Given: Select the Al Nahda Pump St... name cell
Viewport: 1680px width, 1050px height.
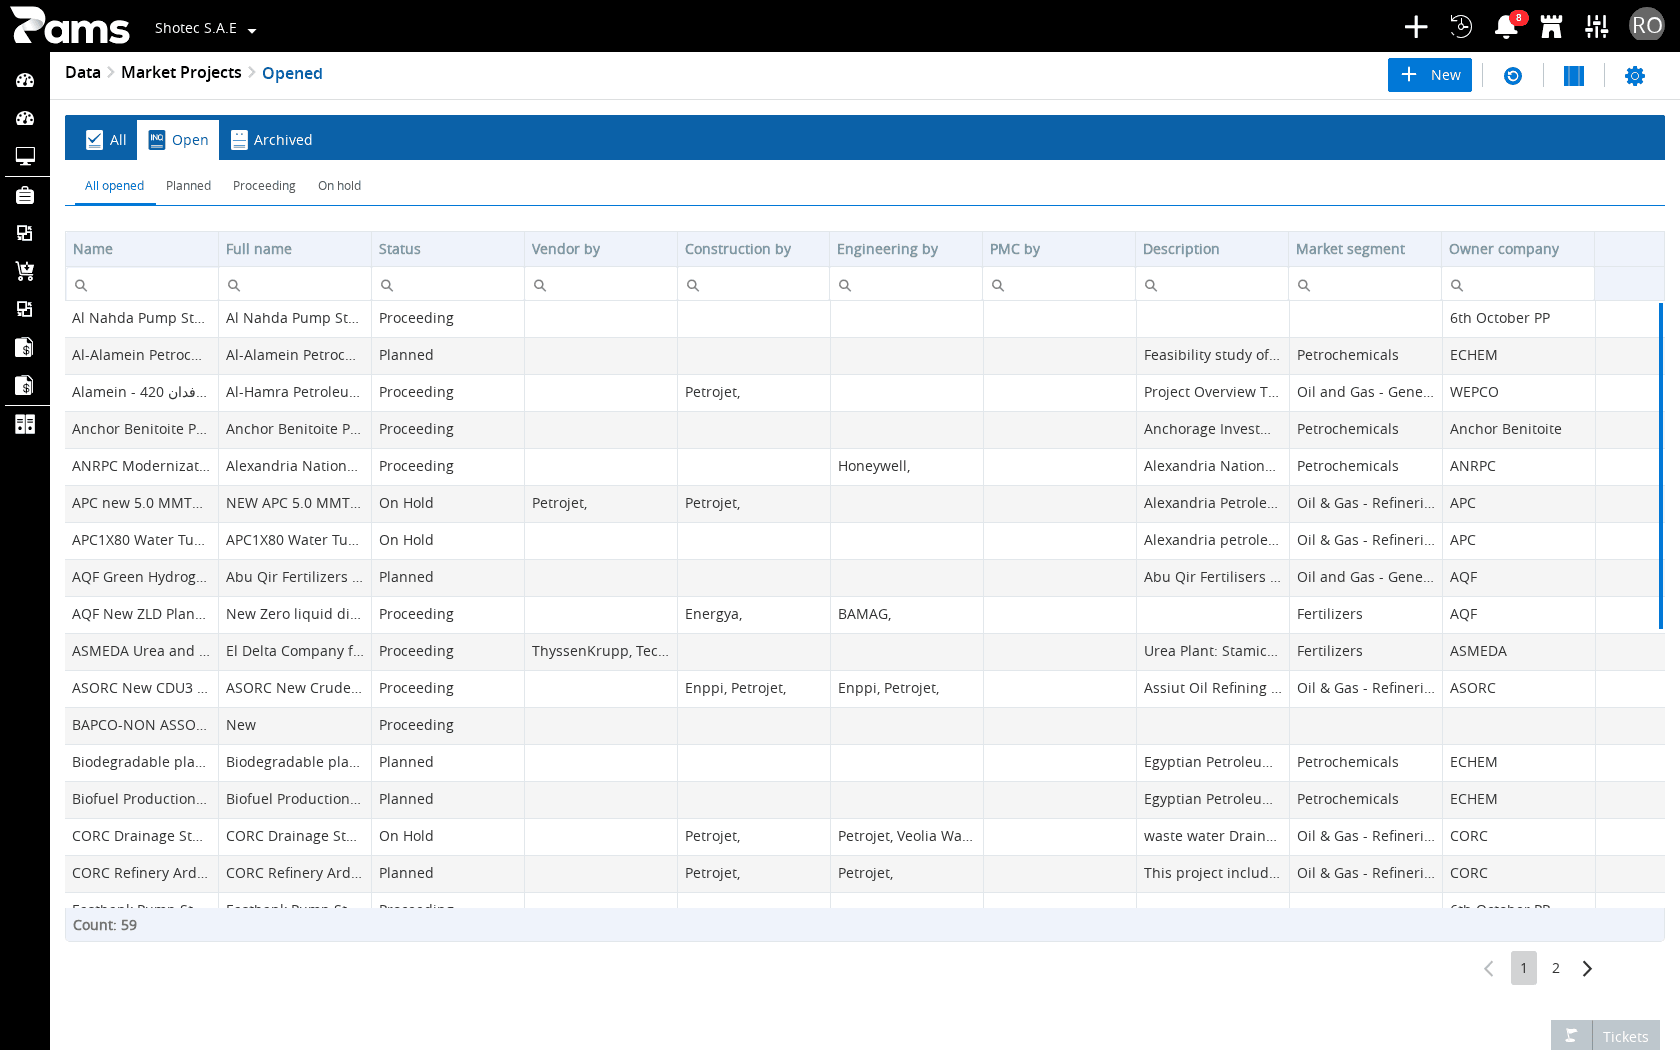Looking at the screenshot, I should tap(142, 318).
